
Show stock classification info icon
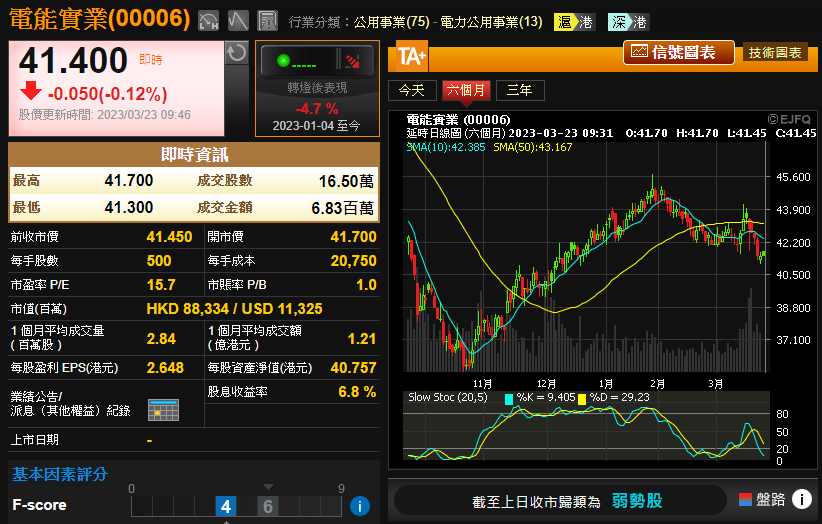pos(802,499)
